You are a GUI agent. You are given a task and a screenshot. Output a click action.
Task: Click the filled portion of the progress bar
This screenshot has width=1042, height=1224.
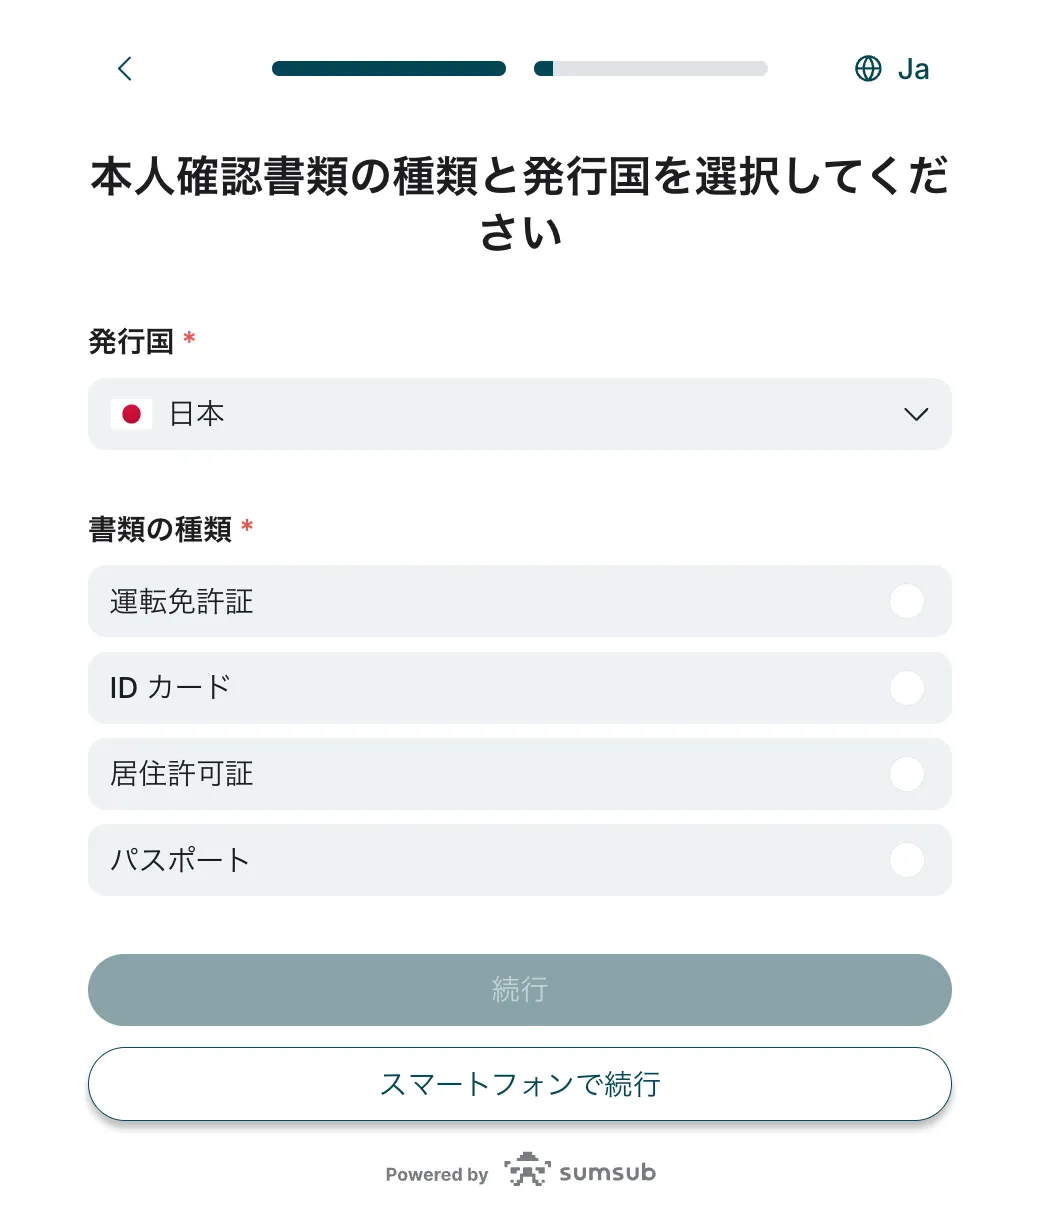(389, 68)
